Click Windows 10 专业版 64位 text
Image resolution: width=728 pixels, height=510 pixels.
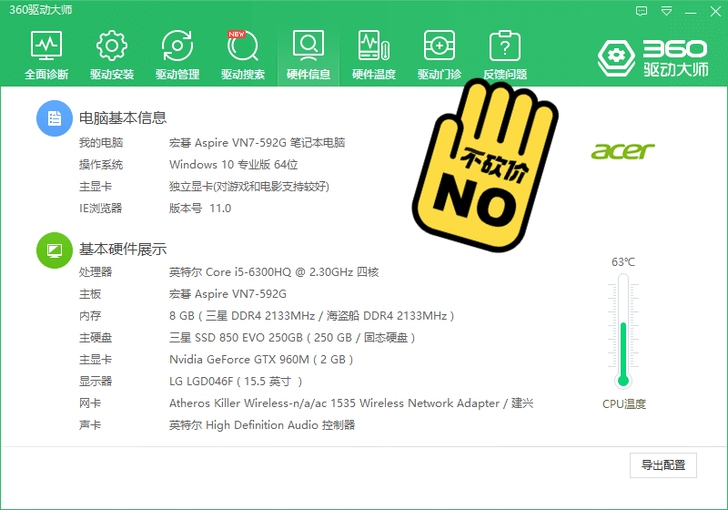(x=233, y=164)
